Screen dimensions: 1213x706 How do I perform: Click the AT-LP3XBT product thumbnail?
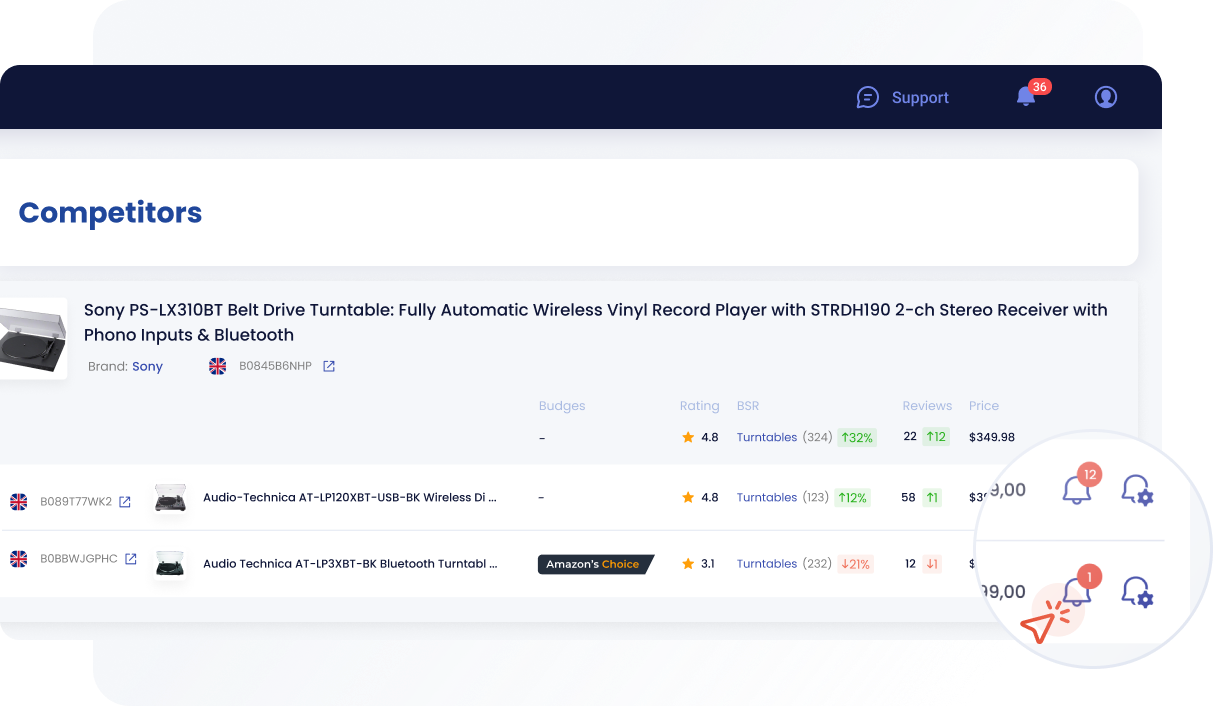[171, 564]
